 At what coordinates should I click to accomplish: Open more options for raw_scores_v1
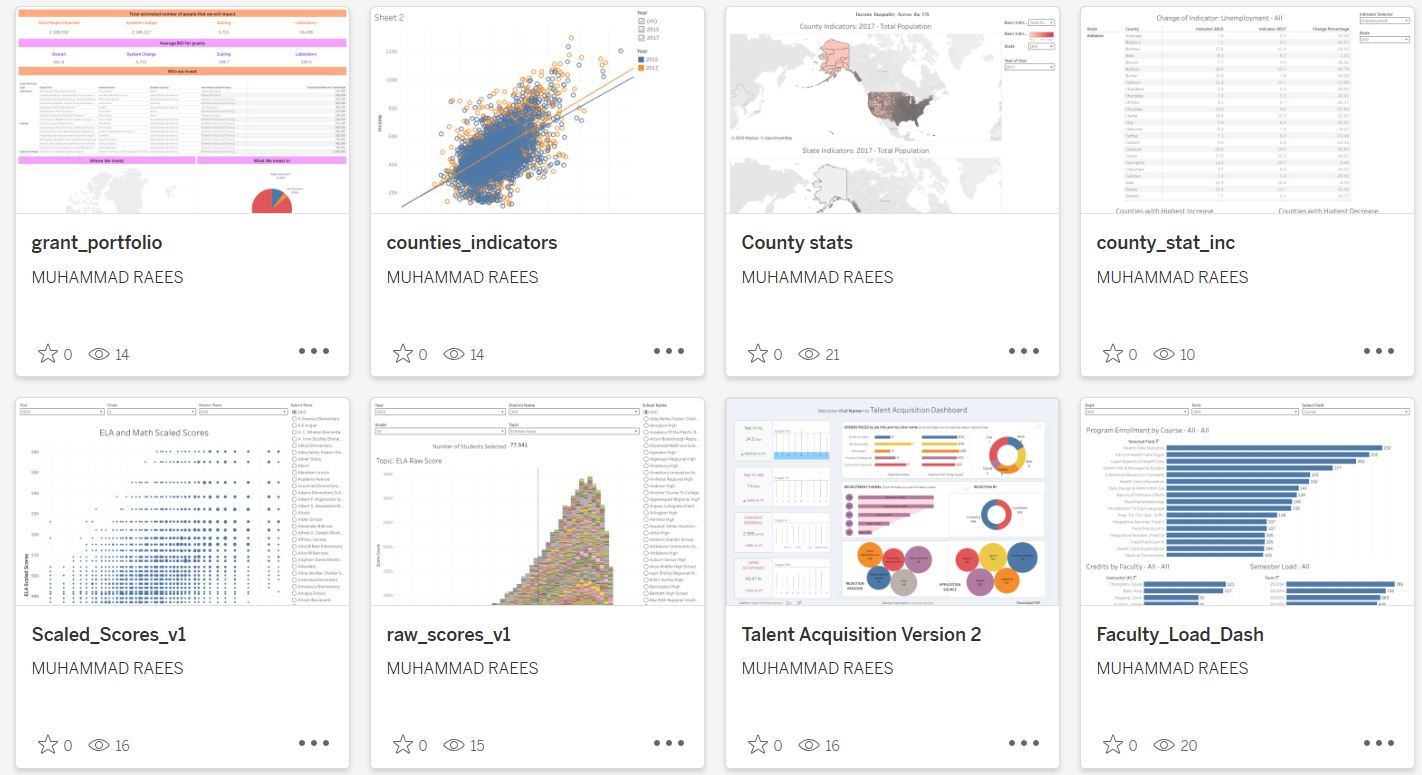(669, 743)
